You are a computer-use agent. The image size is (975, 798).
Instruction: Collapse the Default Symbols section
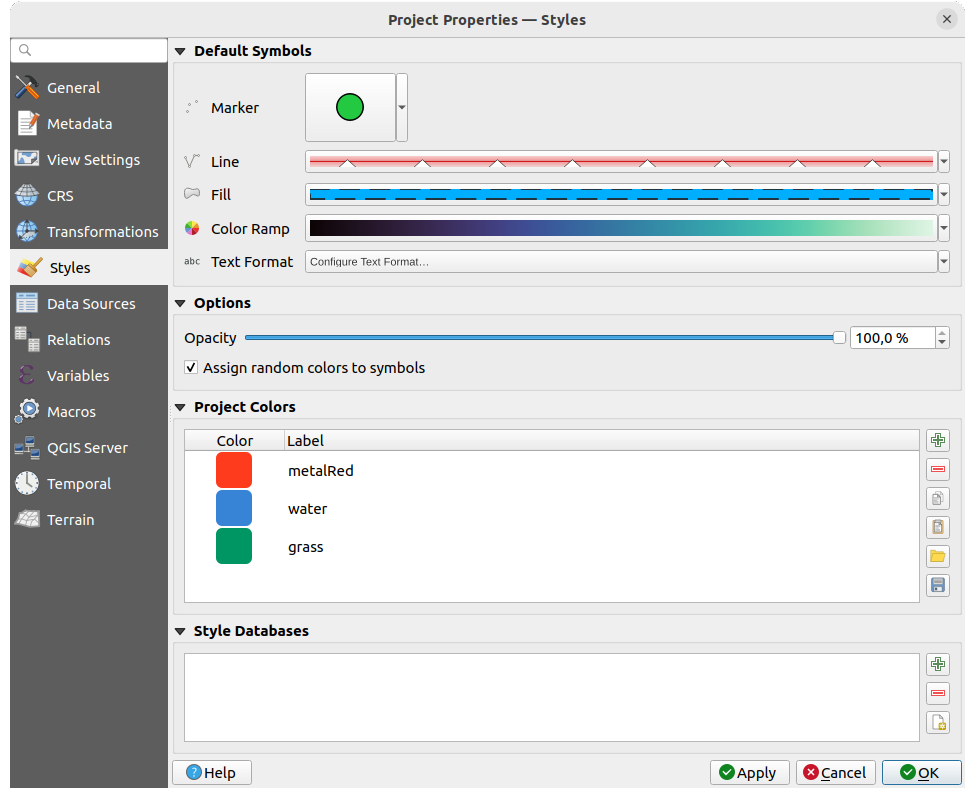click(181, 51)
